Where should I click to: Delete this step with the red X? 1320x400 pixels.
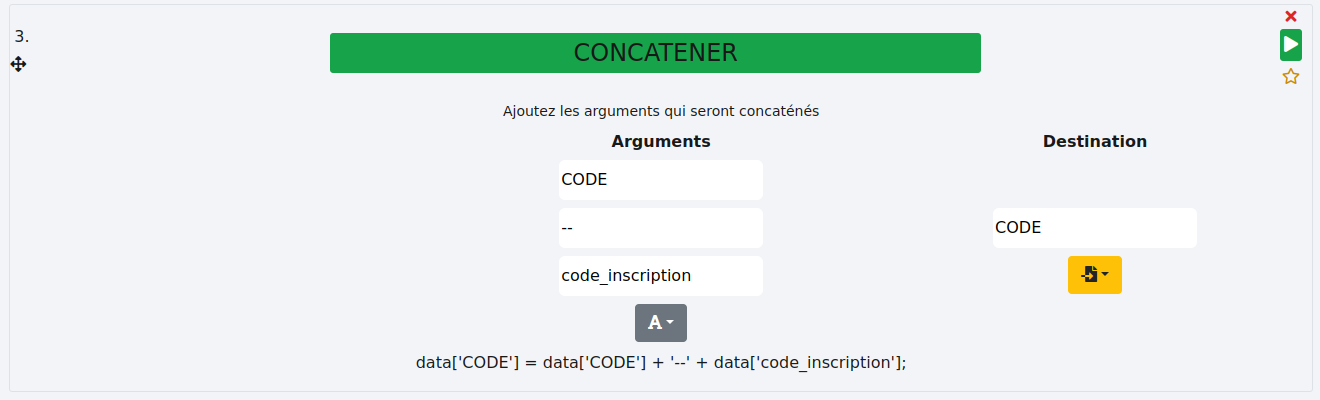[x=1291, y=16]
